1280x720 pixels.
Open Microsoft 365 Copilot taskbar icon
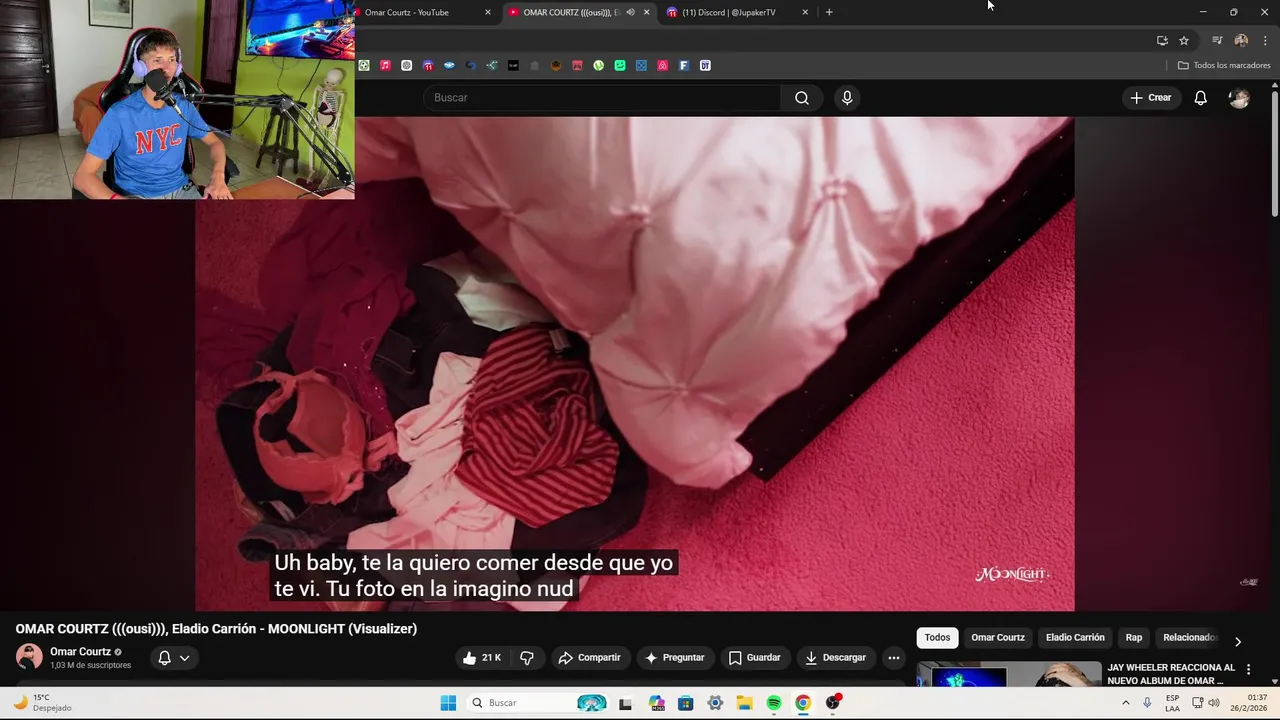point(656,703)
